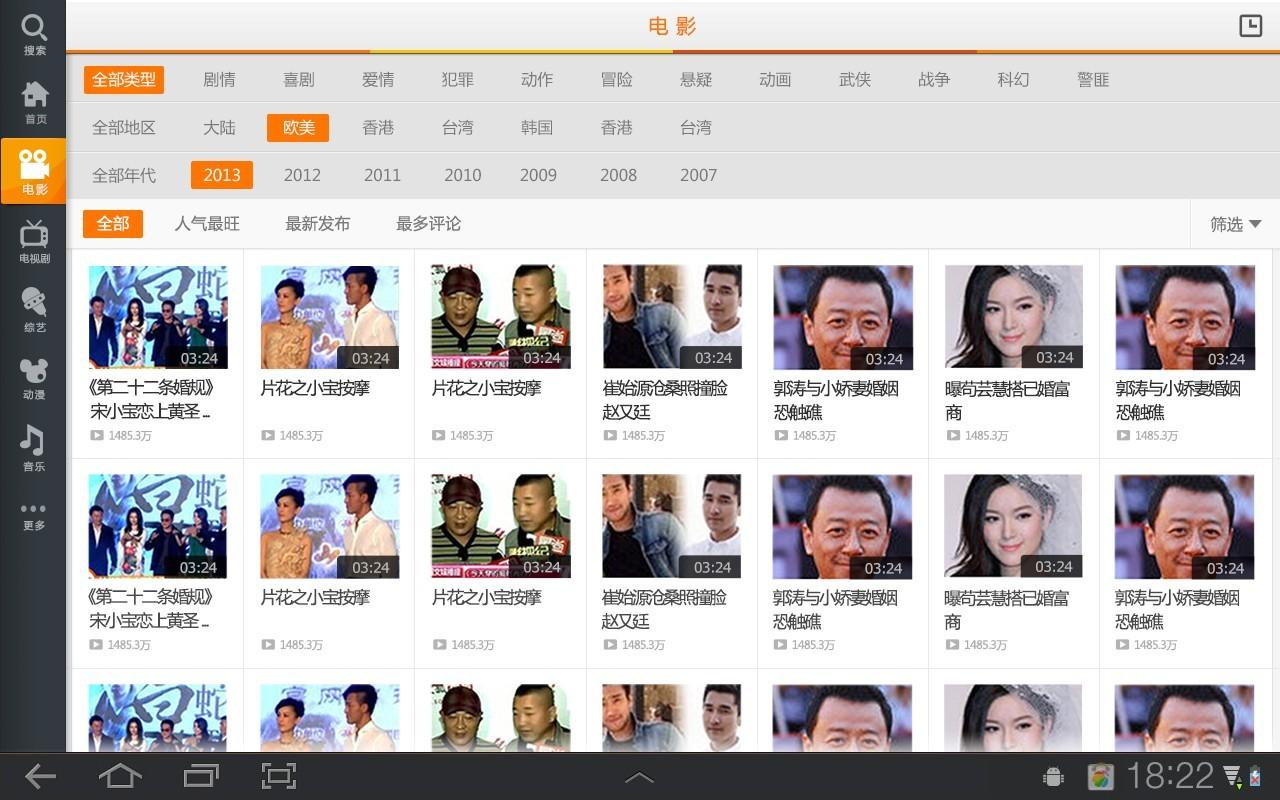The image size is (1280, 800).
Task: Filter by 警匪 genre
Action: pos(1093,79)
